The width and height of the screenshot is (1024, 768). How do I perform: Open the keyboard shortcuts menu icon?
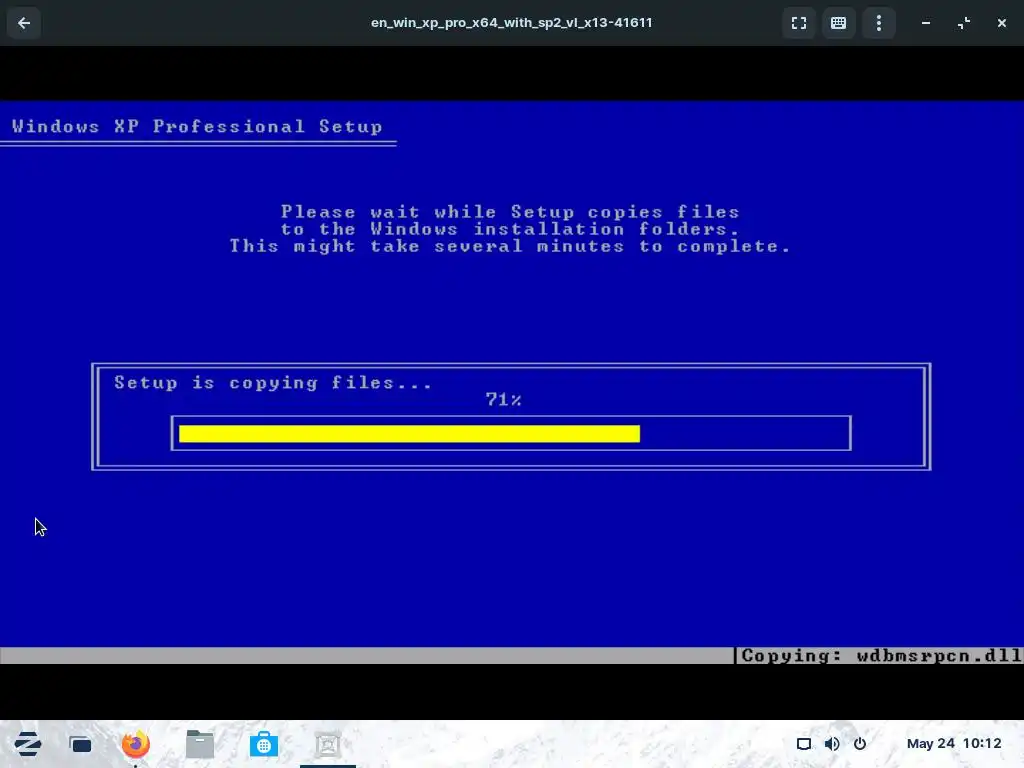tap(839, 23)
